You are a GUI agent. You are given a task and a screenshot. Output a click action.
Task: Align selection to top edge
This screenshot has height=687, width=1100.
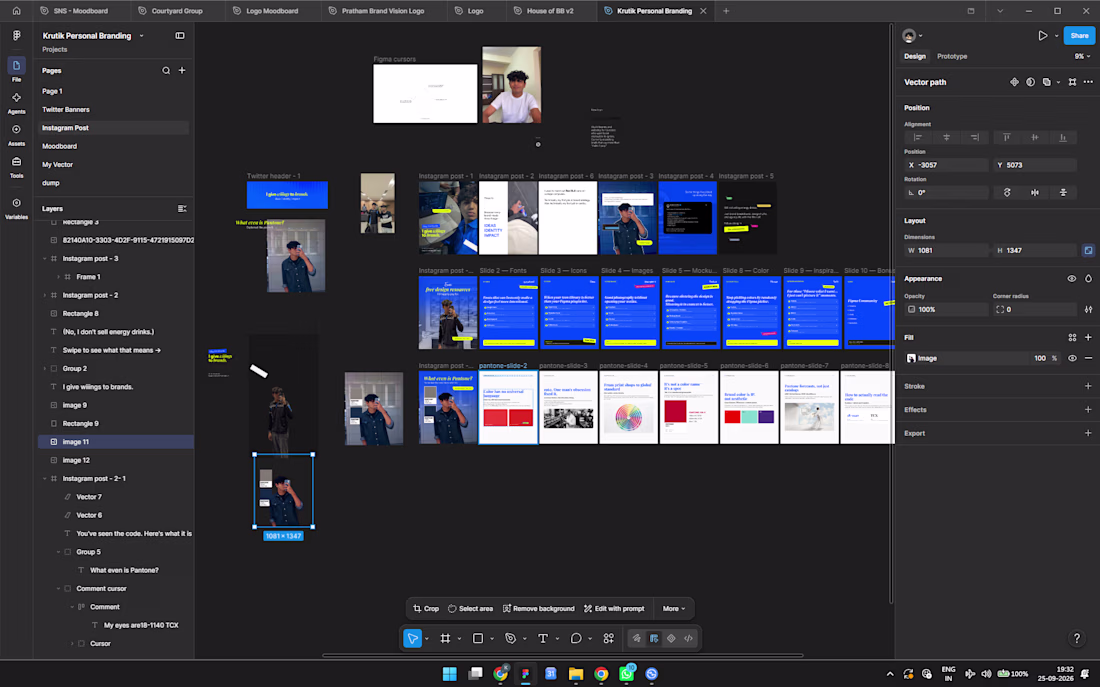1007,138
